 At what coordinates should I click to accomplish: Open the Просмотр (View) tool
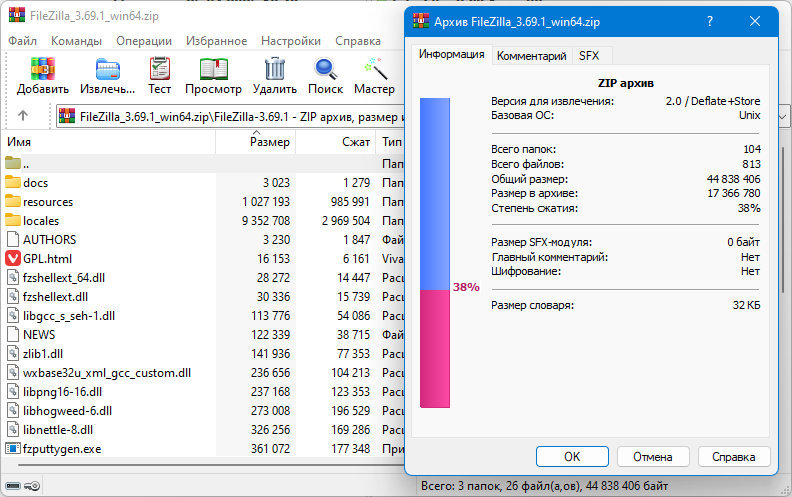tap(213, 69)
